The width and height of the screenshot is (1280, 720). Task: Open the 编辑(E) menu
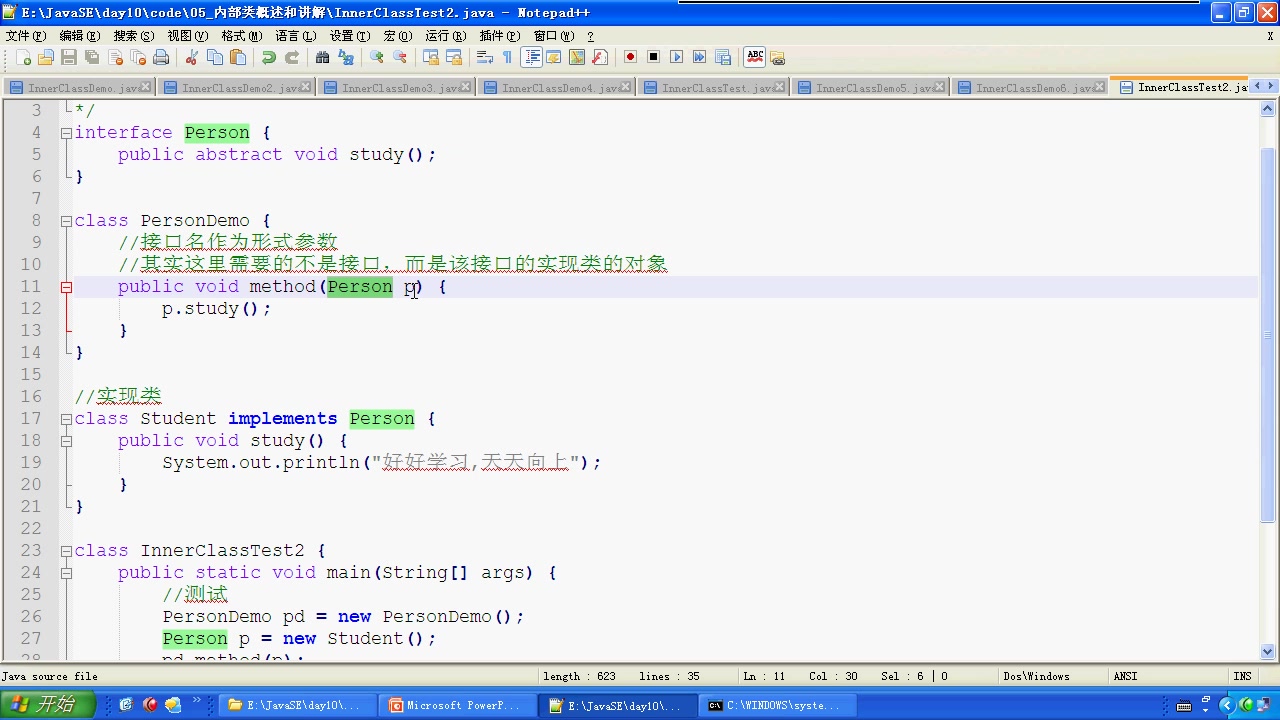(x=80, y=35)
